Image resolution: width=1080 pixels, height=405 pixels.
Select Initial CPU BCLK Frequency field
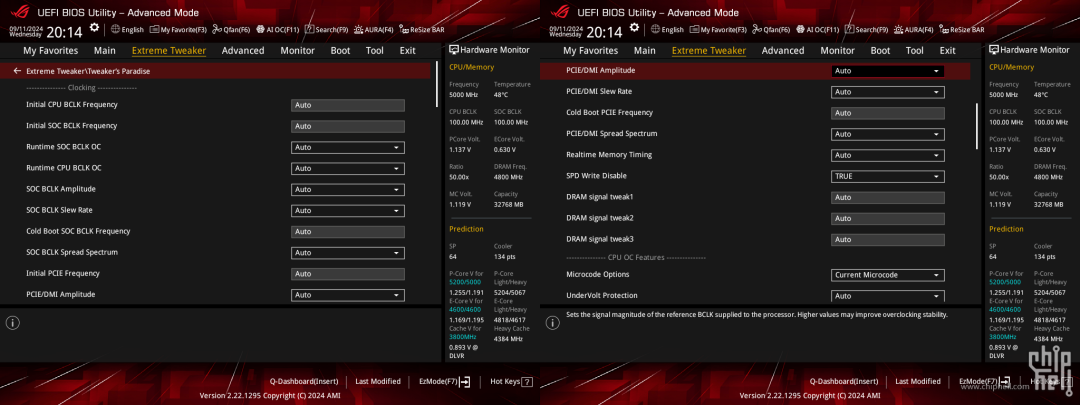348,105
